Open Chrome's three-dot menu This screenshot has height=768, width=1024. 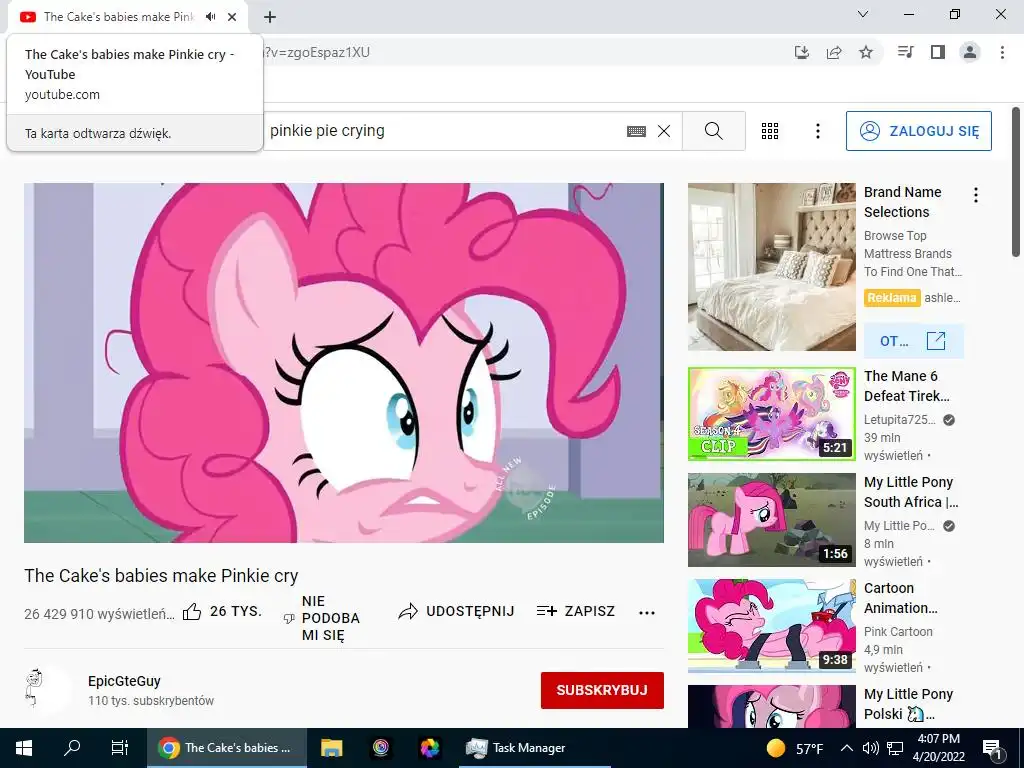pyautogui.click(x=1002, y=52)
